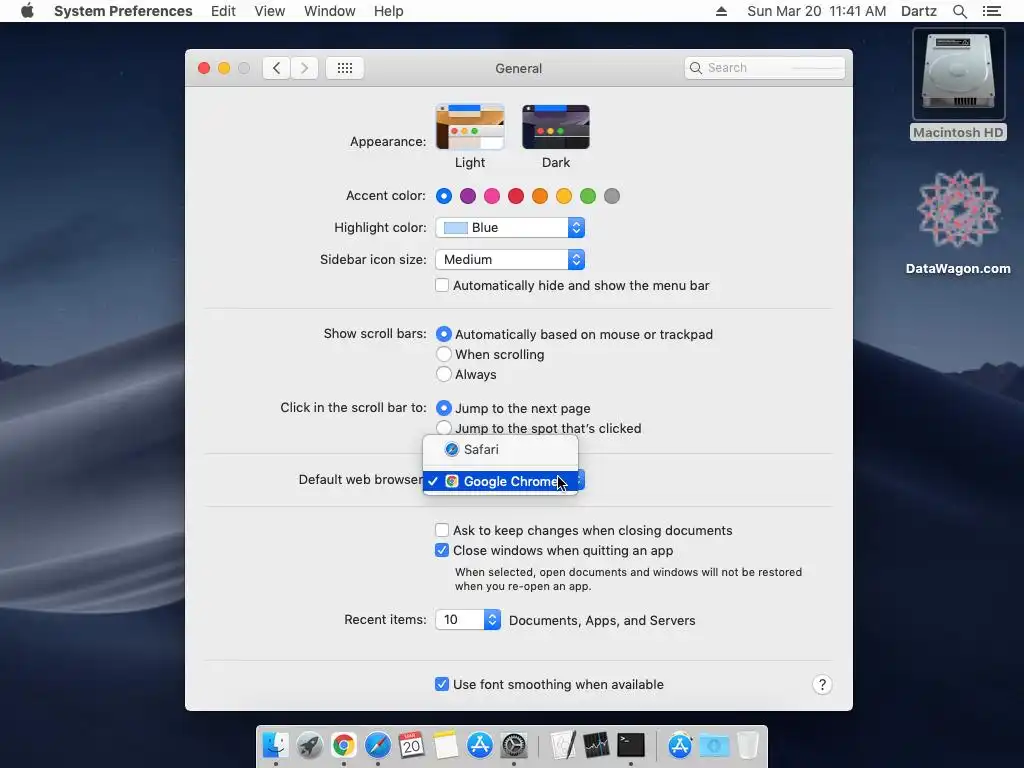This screenshot has height=768, width=1024.
Task: Open the Highlight color Blue dropdown
Action: [x=510, y=227]
